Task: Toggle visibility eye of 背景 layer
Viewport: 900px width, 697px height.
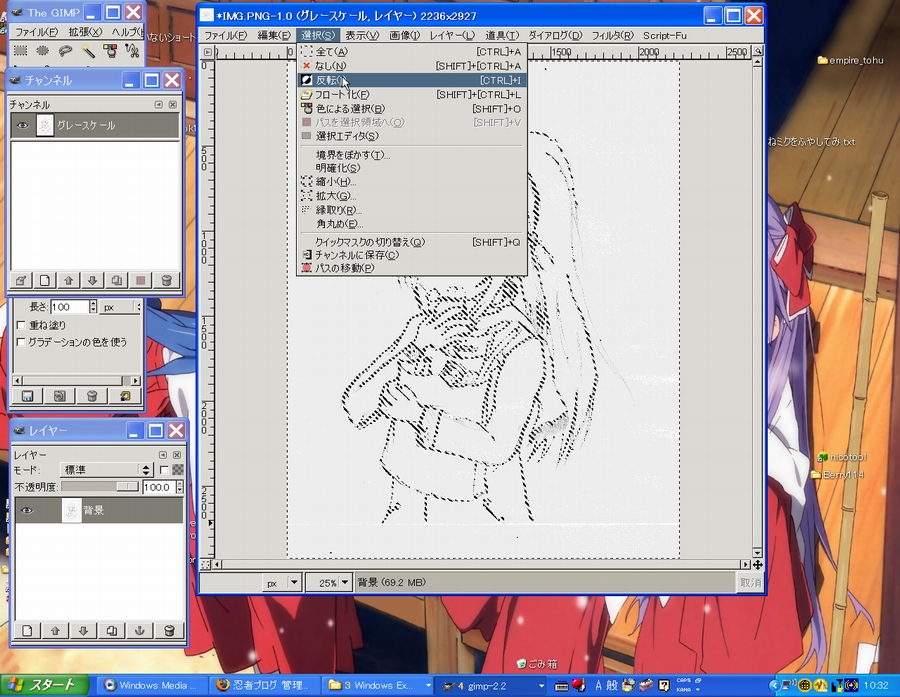Action: click(27, 510)
